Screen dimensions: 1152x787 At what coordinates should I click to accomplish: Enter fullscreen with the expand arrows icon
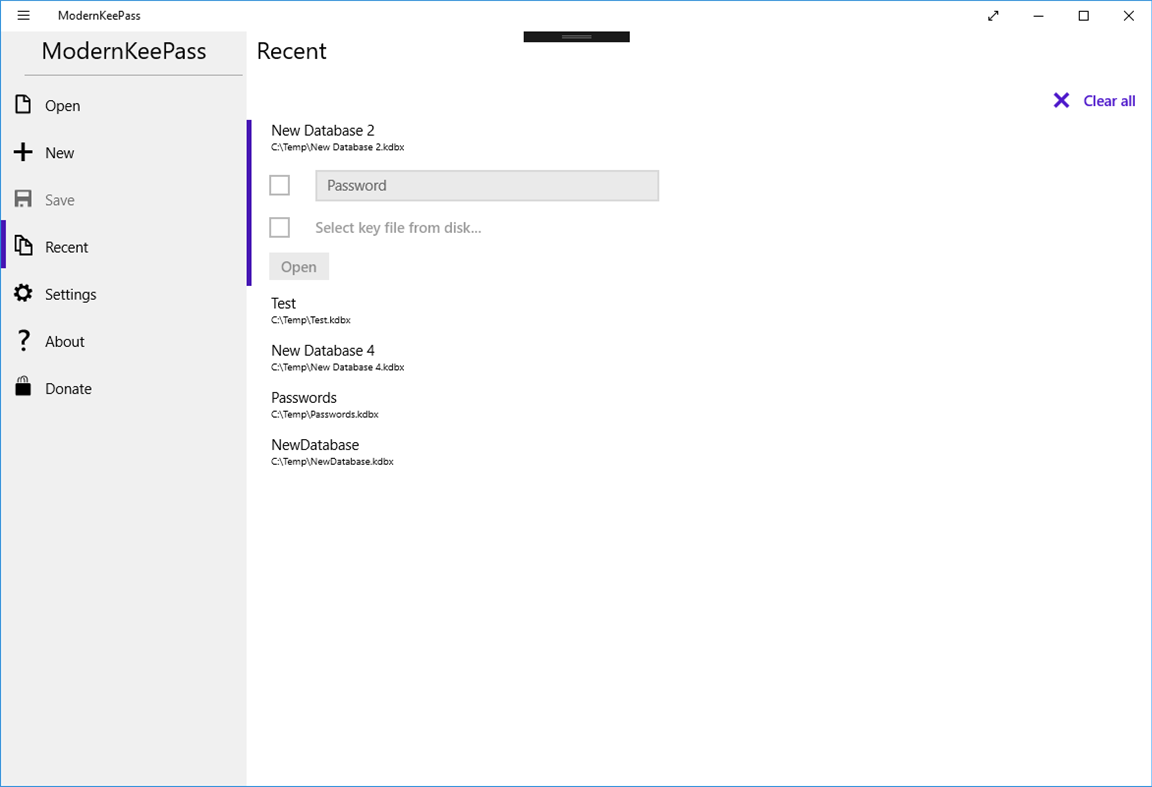pyautogui.click(x=993, y=15)
